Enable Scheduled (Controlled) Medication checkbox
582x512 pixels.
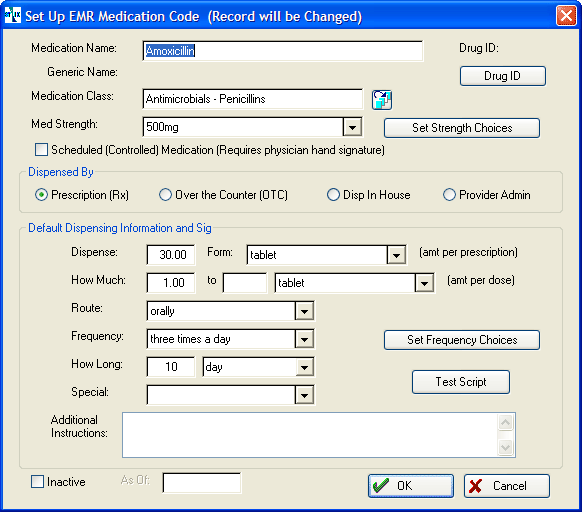(41, 150)
